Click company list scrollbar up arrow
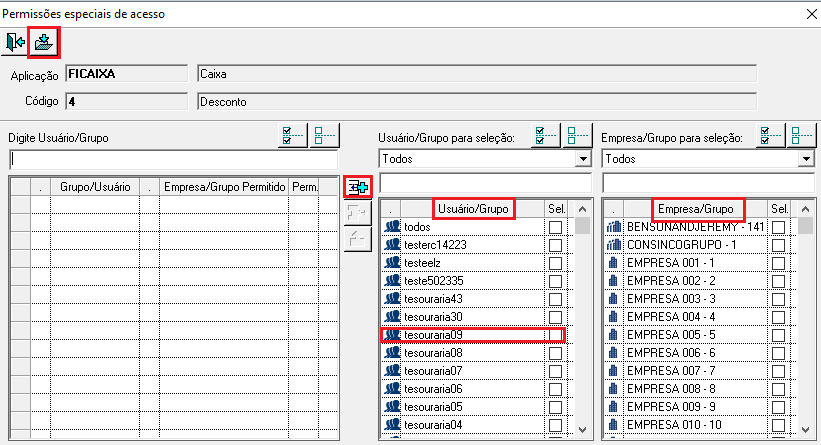 806,209
